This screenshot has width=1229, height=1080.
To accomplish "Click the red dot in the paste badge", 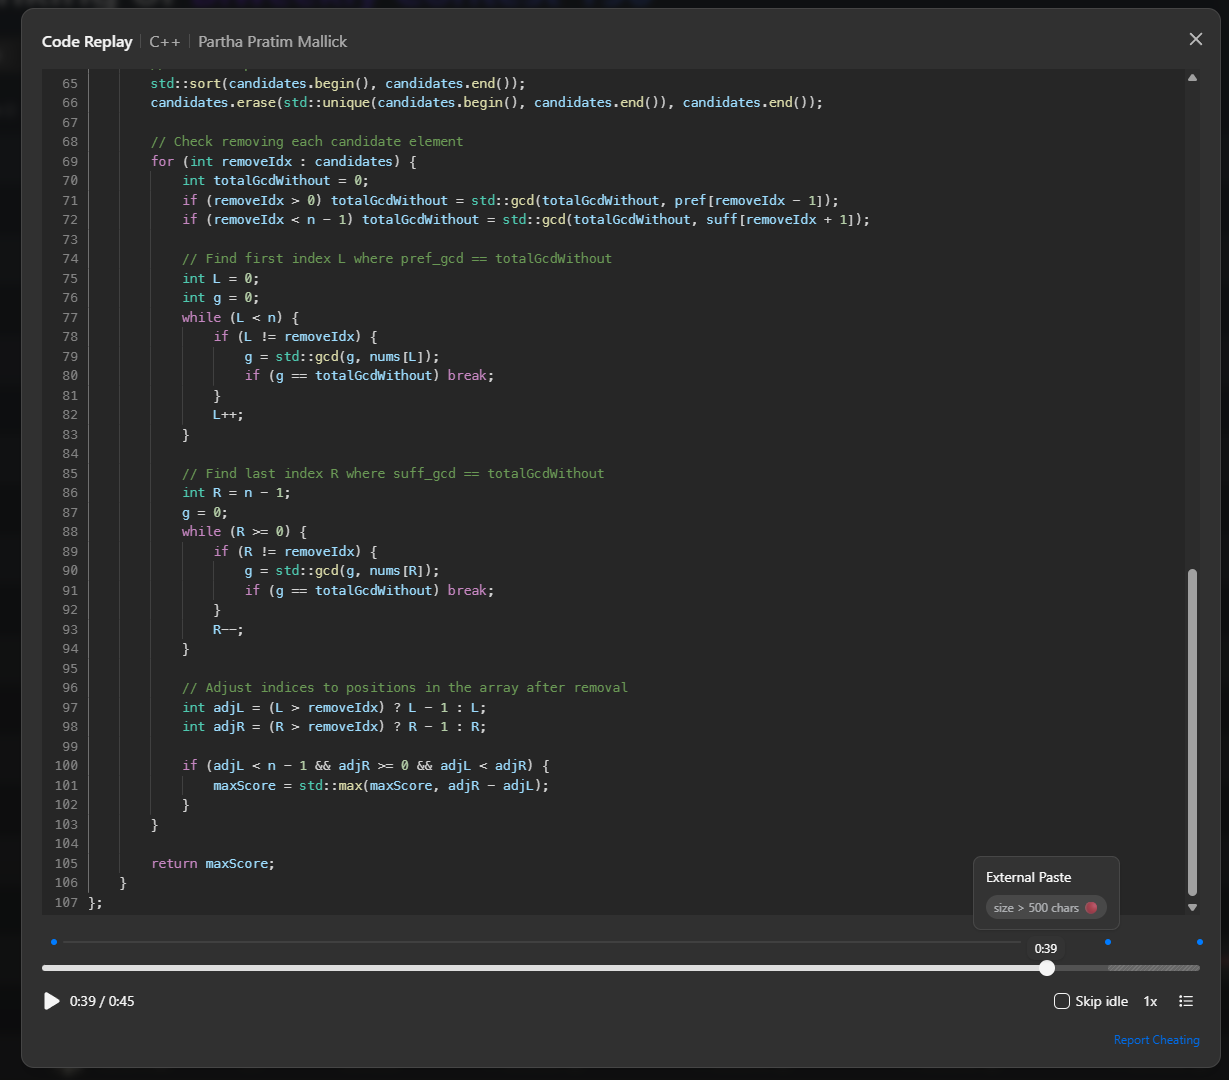I will [1090, 907].
